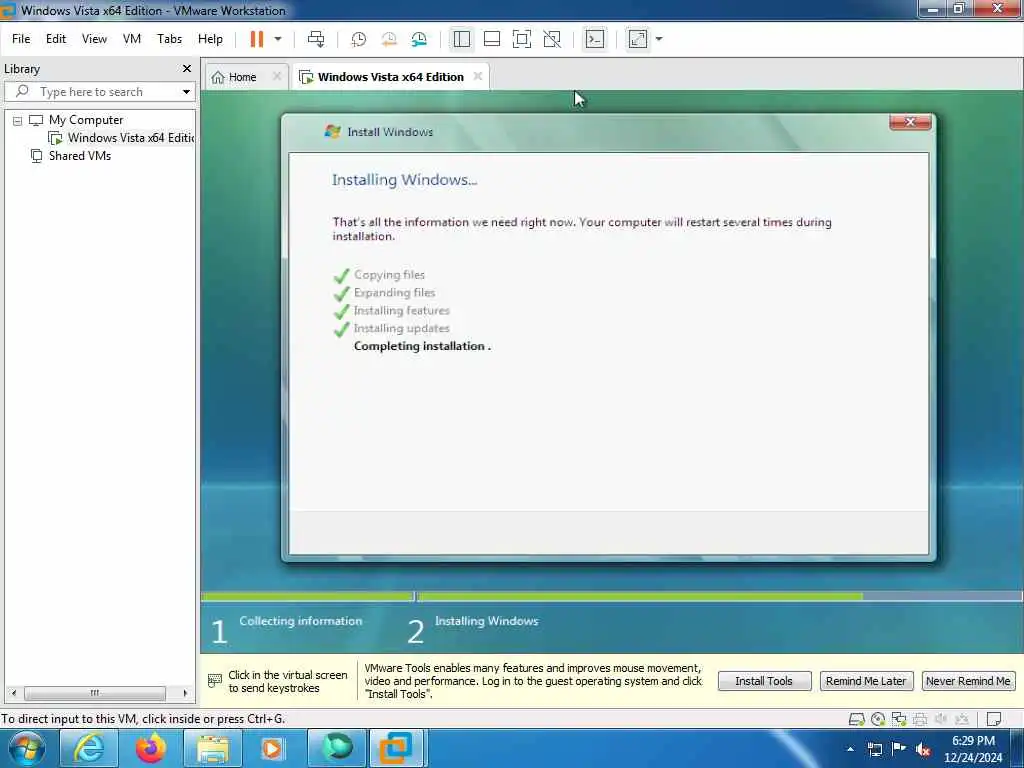Open the View menu
This screenshot has height=768, width=1024.
(x=94, y=39)
